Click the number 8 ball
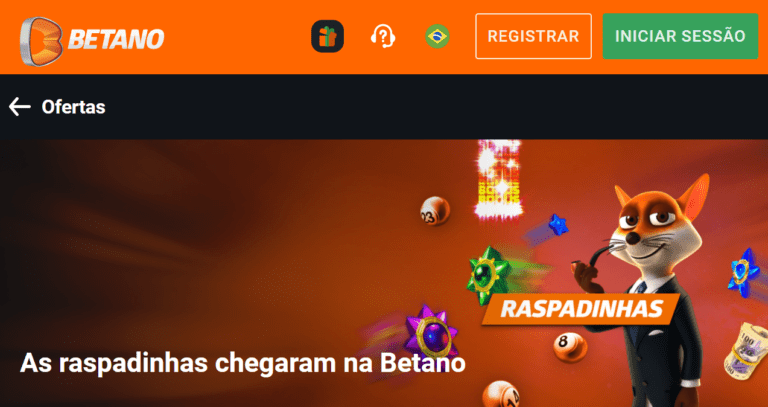768x407 pixels. (570, 347)
